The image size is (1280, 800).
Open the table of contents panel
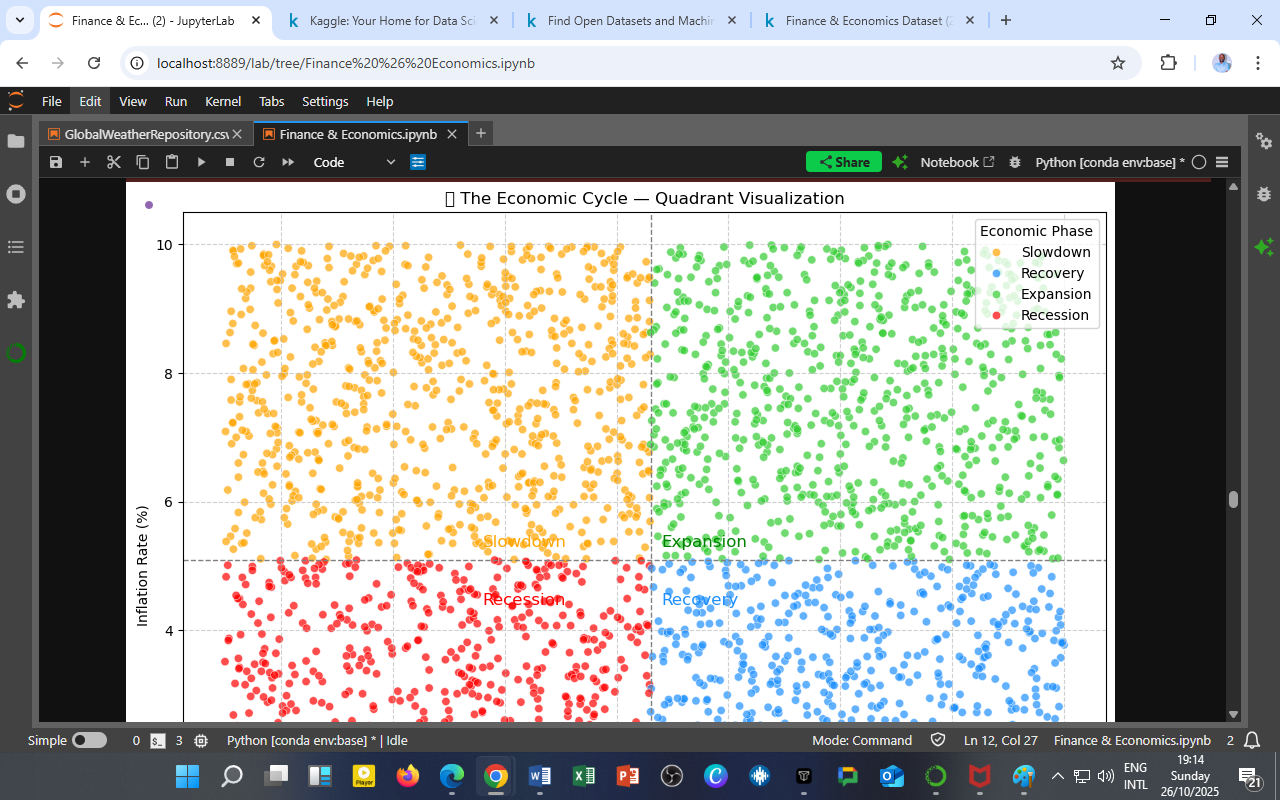[16, 247]
